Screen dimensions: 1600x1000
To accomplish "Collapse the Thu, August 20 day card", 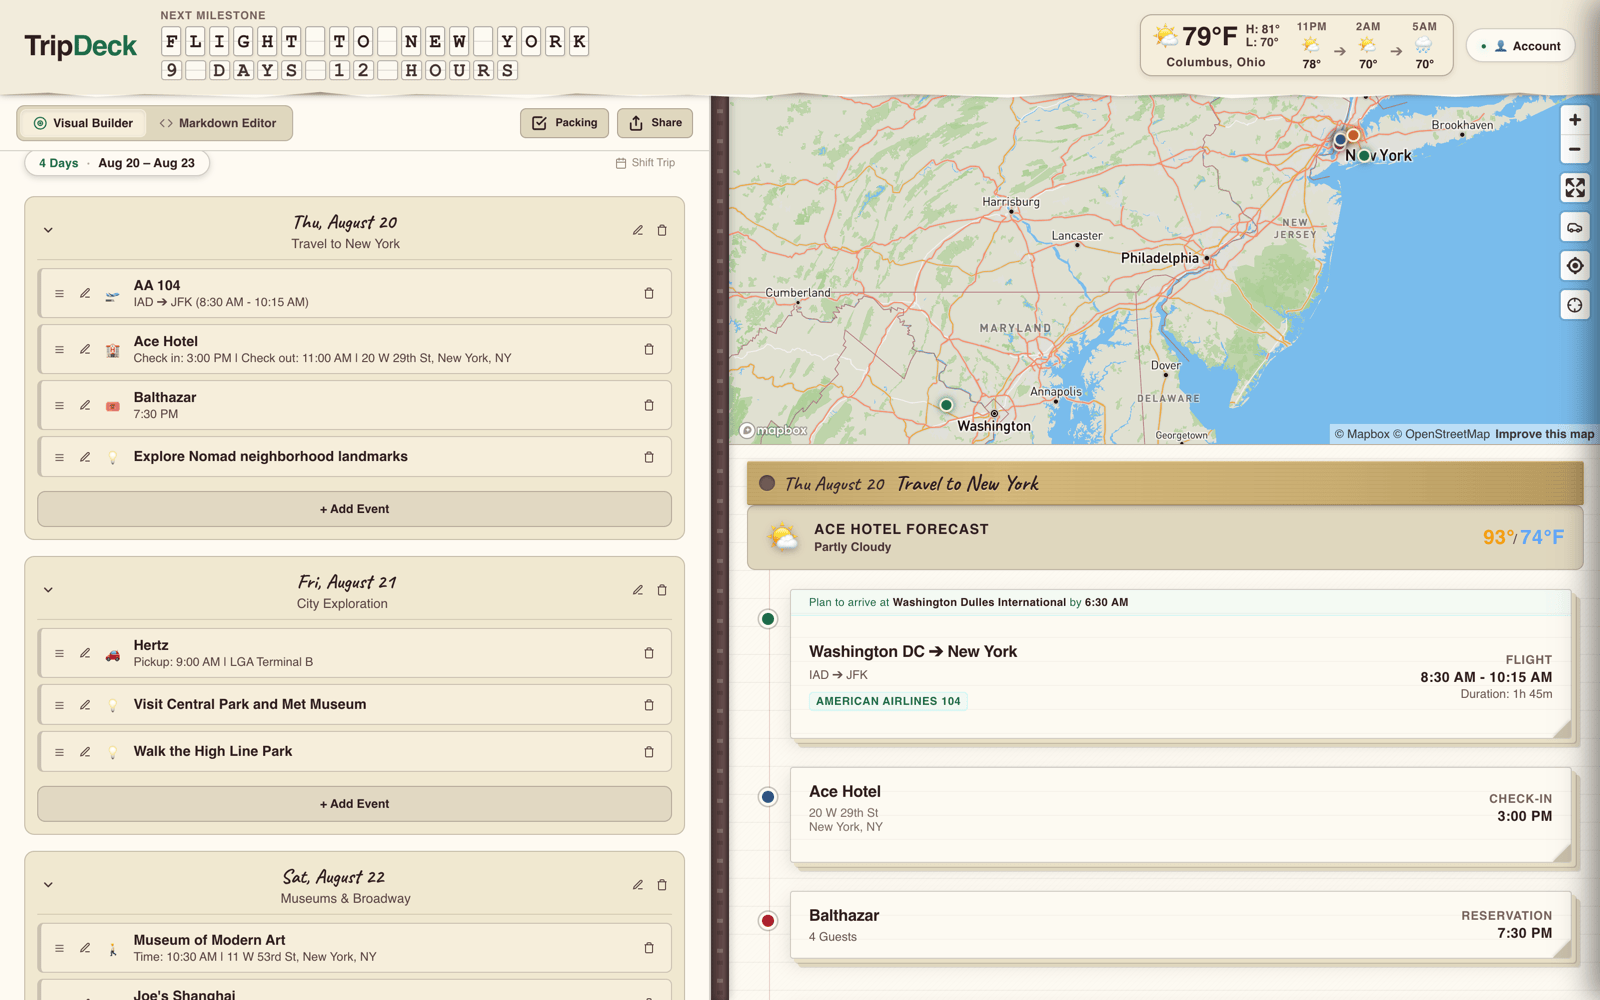I will click(x=48, y=230).
